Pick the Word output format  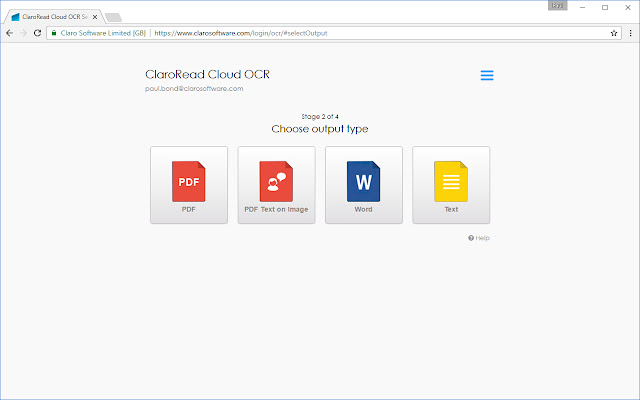(x=364, y=185)
